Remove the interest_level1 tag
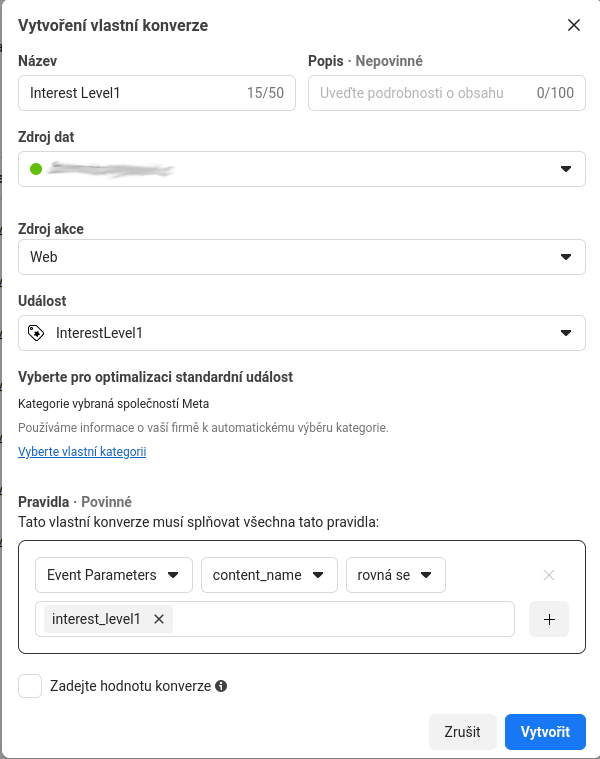600x759 pixels. point(159,619)
